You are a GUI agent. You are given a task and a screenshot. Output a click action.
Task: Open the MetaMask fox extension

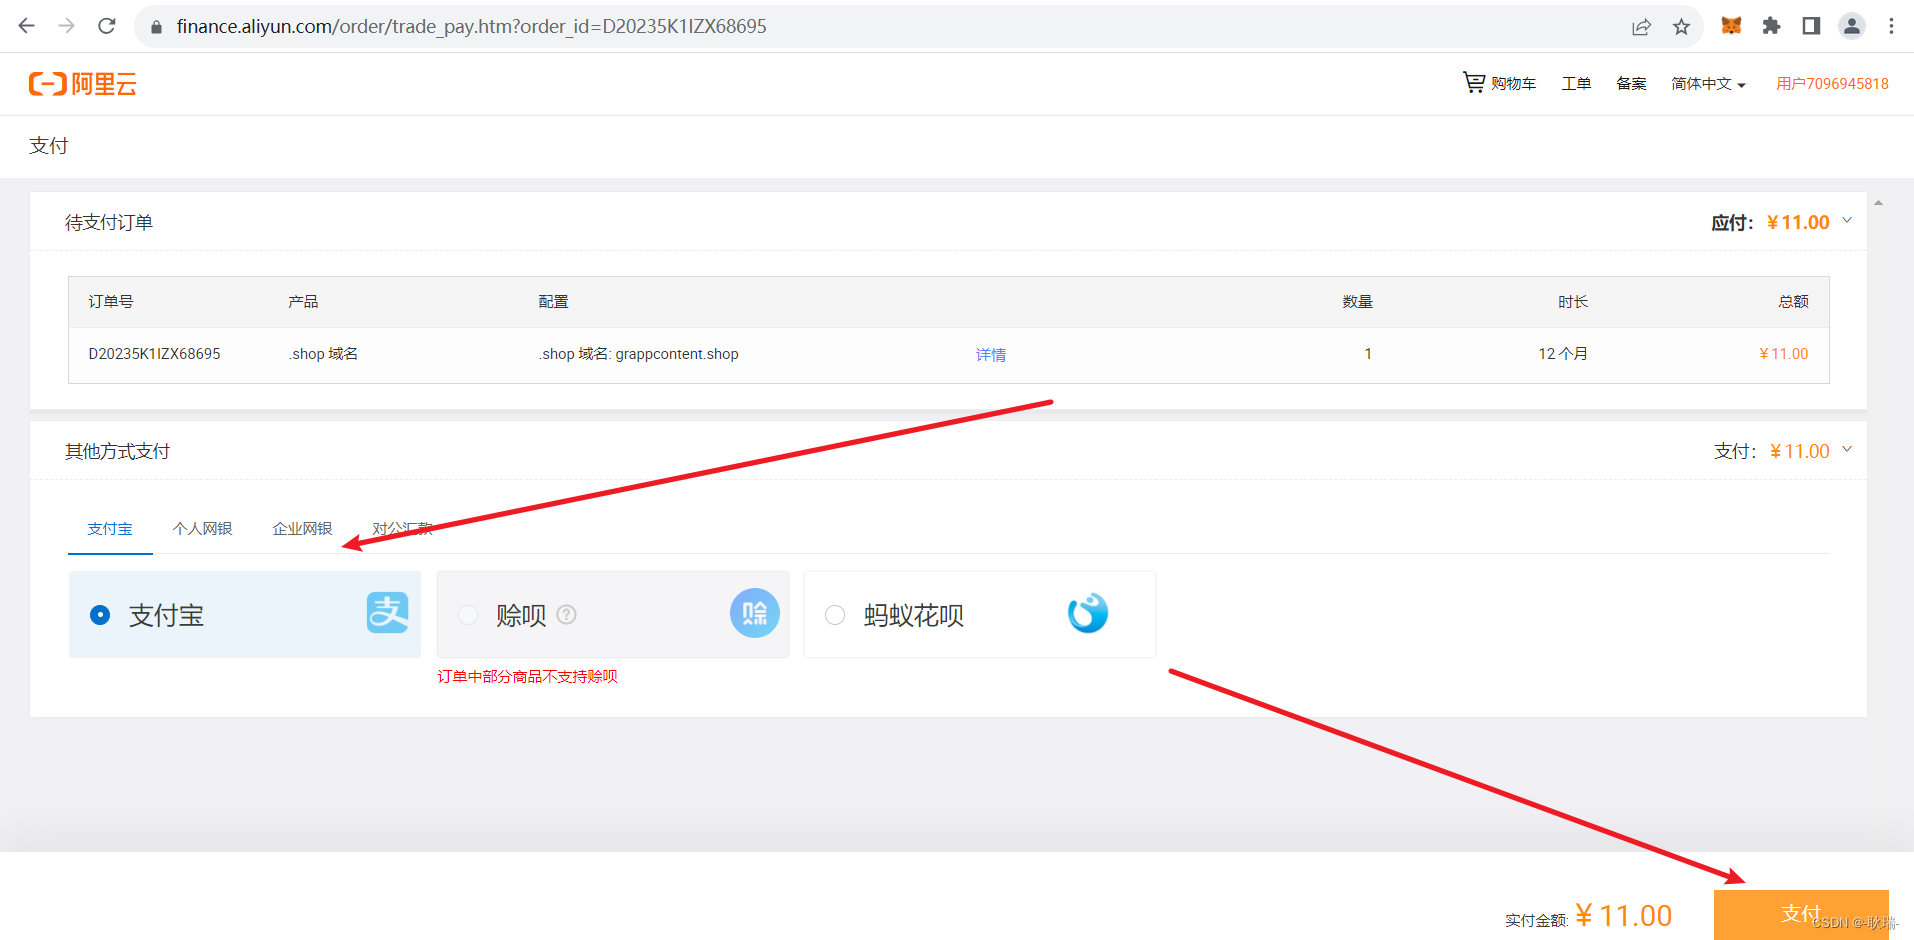(1731, 26)
